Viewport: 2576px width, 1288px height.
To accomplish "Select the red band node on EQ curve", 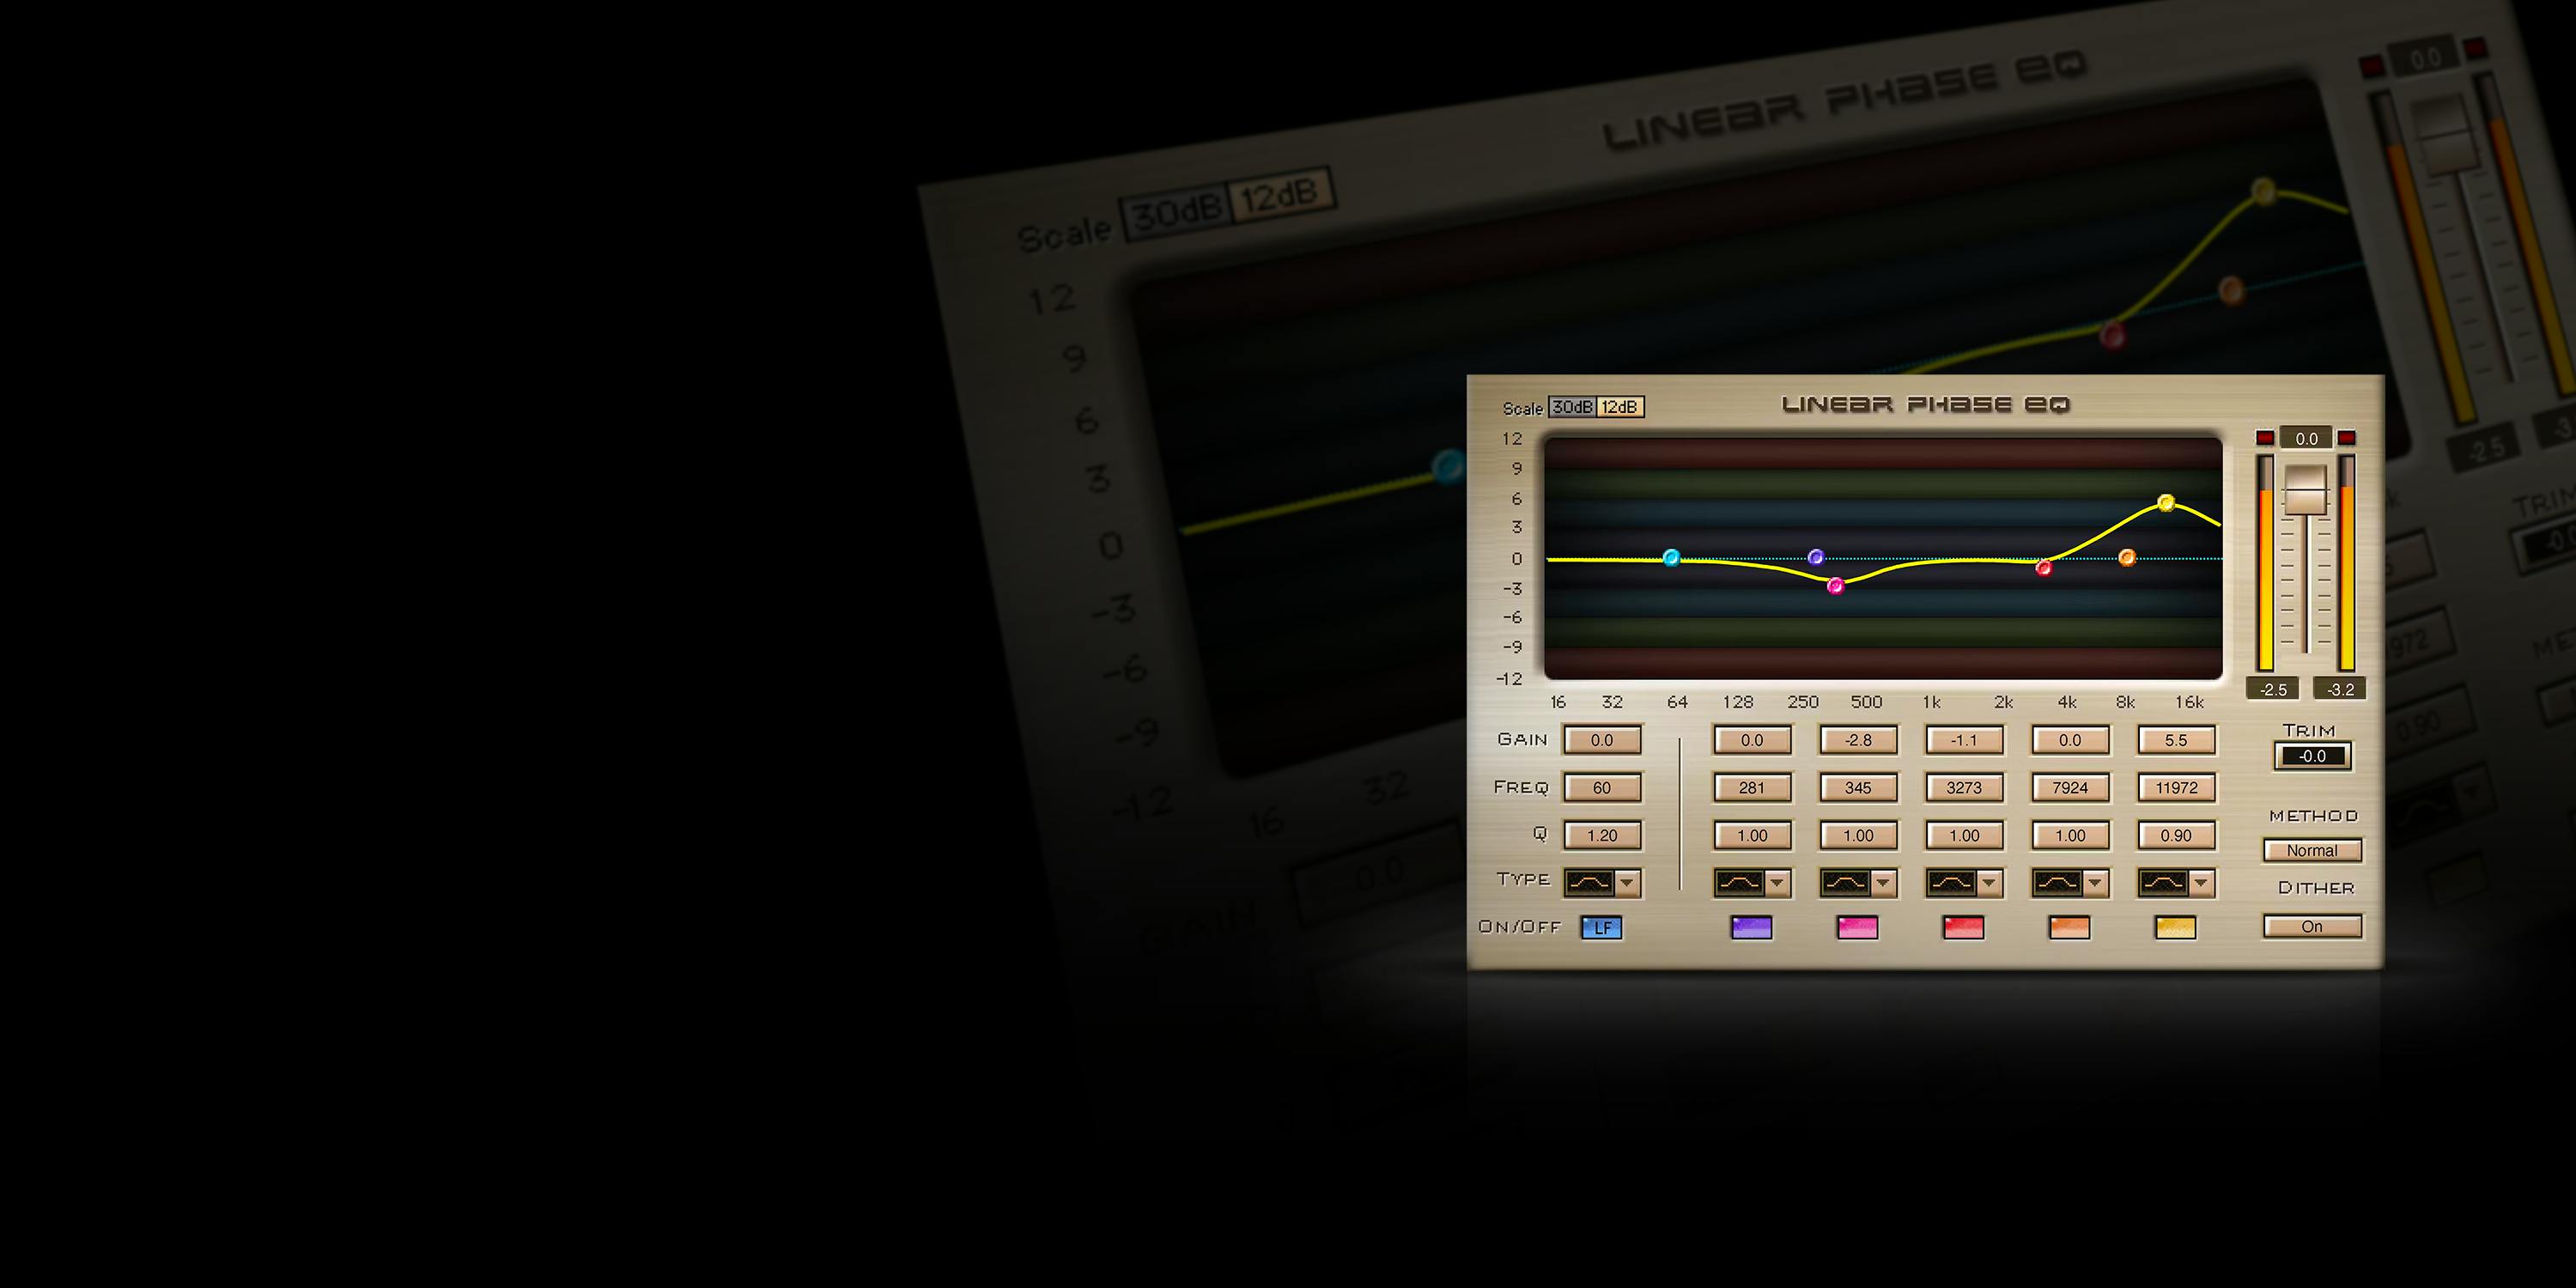I will click(x=2044, y=568).
